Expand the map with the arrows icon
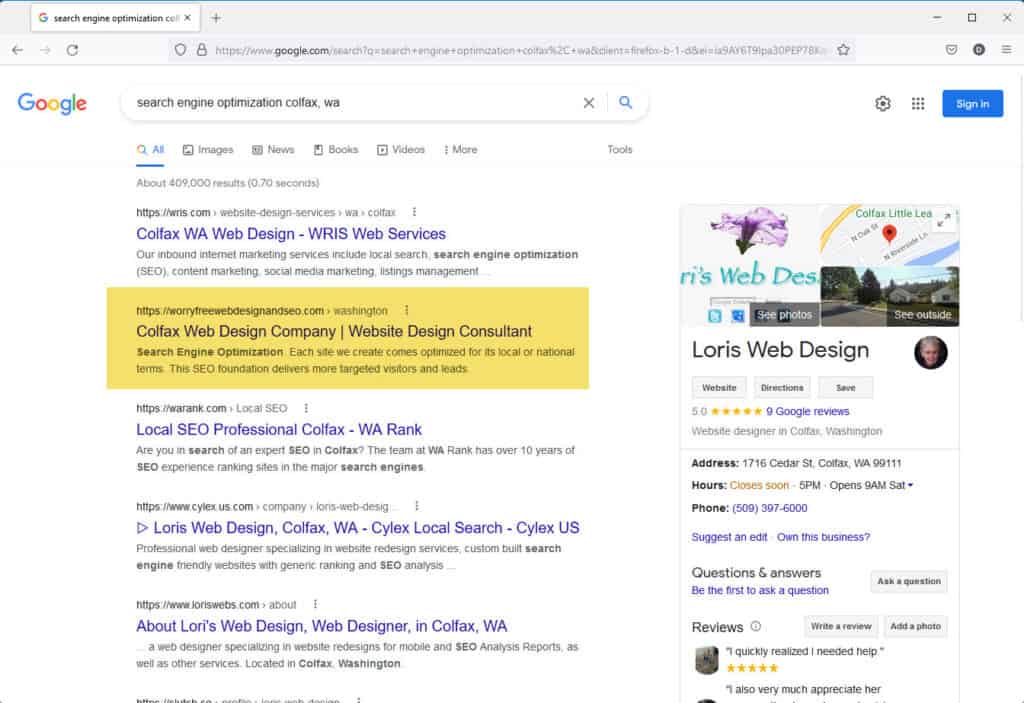 click(944, 220)
